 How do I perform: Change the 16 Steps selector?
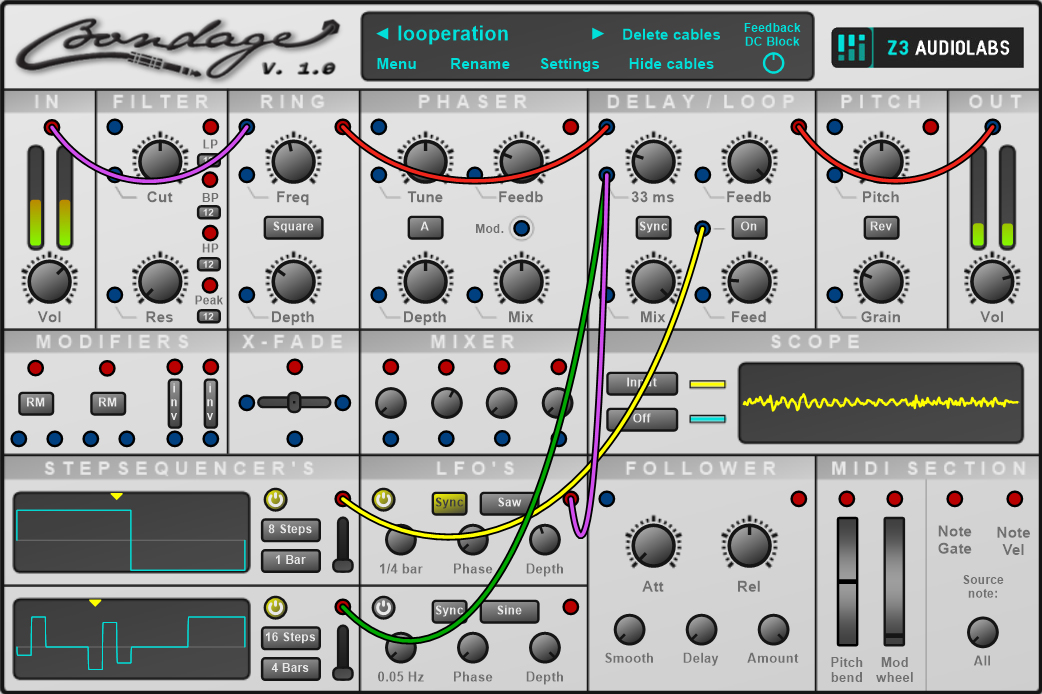(290, 637)
